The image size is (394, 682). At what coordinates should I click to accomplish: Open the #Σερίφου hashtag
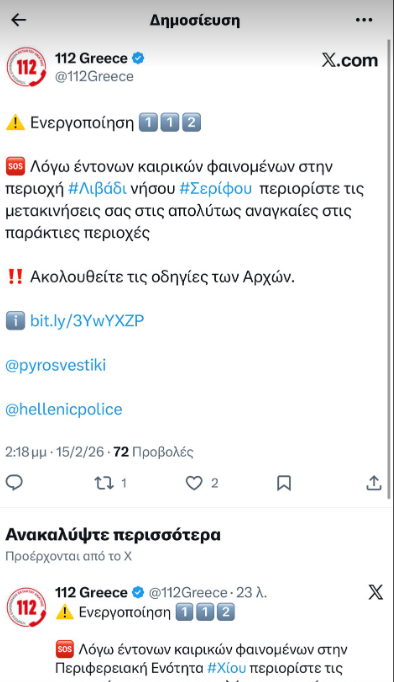tap(216, 189)
